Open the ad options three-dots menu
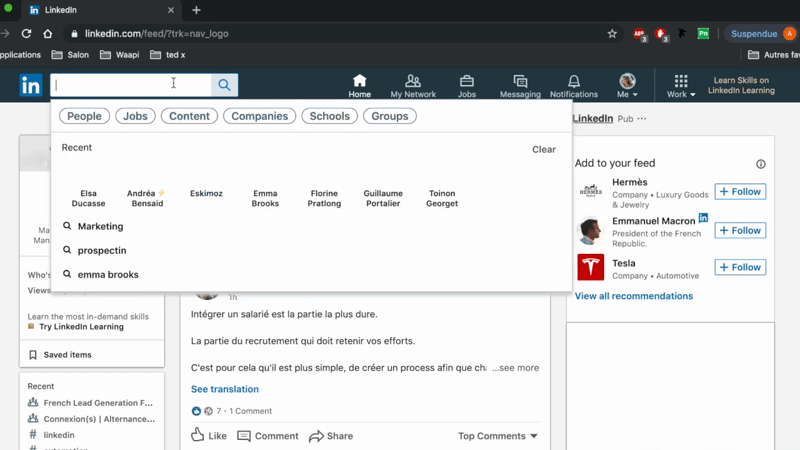Image resolution: width=800 pixels, height=450 pixels. coord(642,118)
